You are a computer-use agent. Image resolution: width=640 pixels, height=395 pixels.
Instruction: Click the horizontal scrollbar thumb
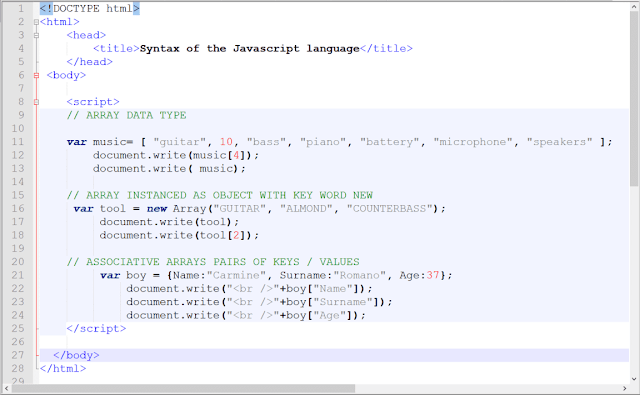(x=183, y=388)
